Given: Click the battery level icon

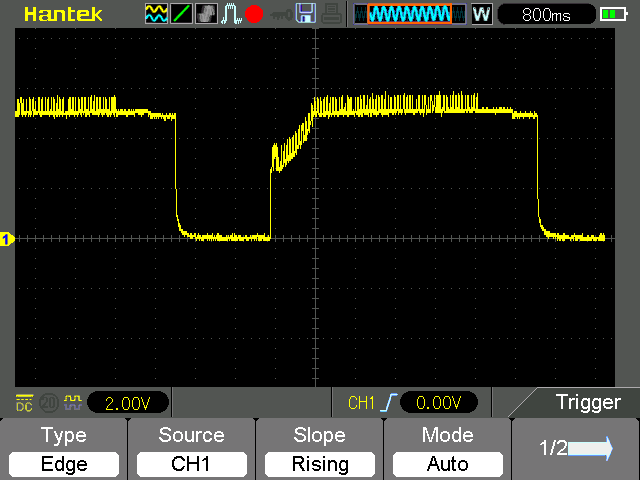Looking at the screenshot, I should 613,15.
